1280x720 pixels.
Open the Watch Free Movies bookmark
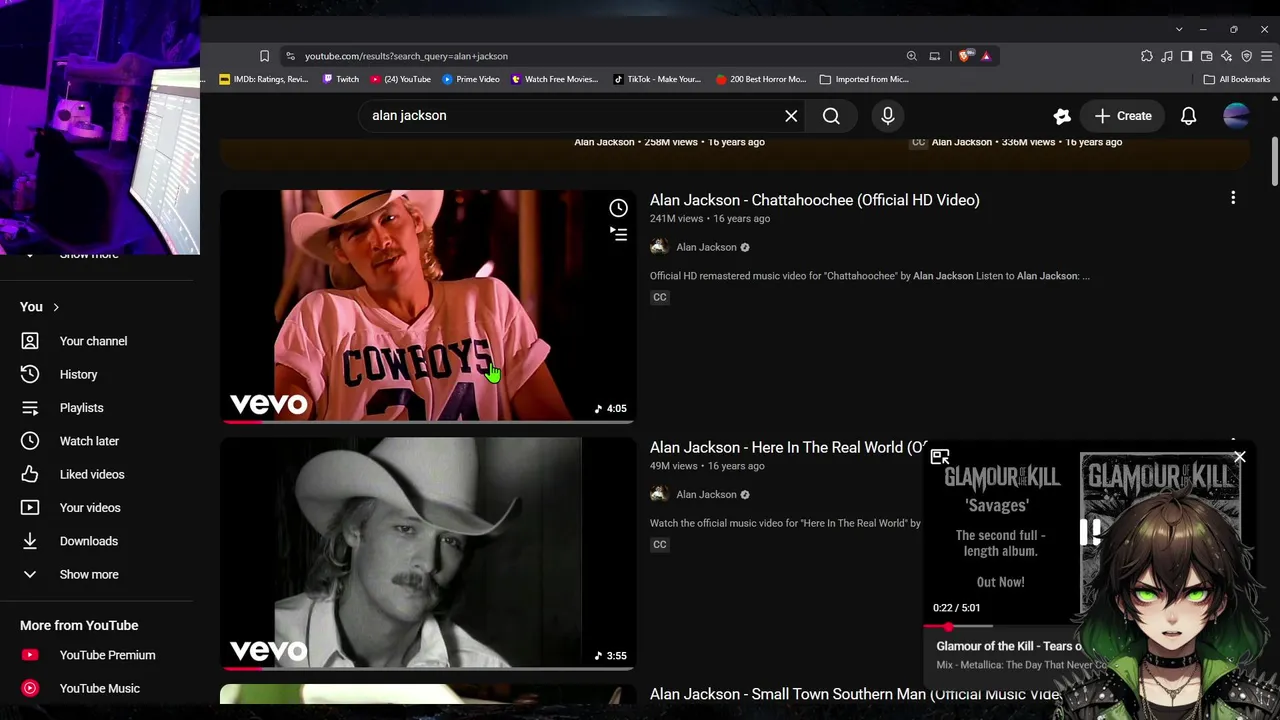click(x=554, y=79)
